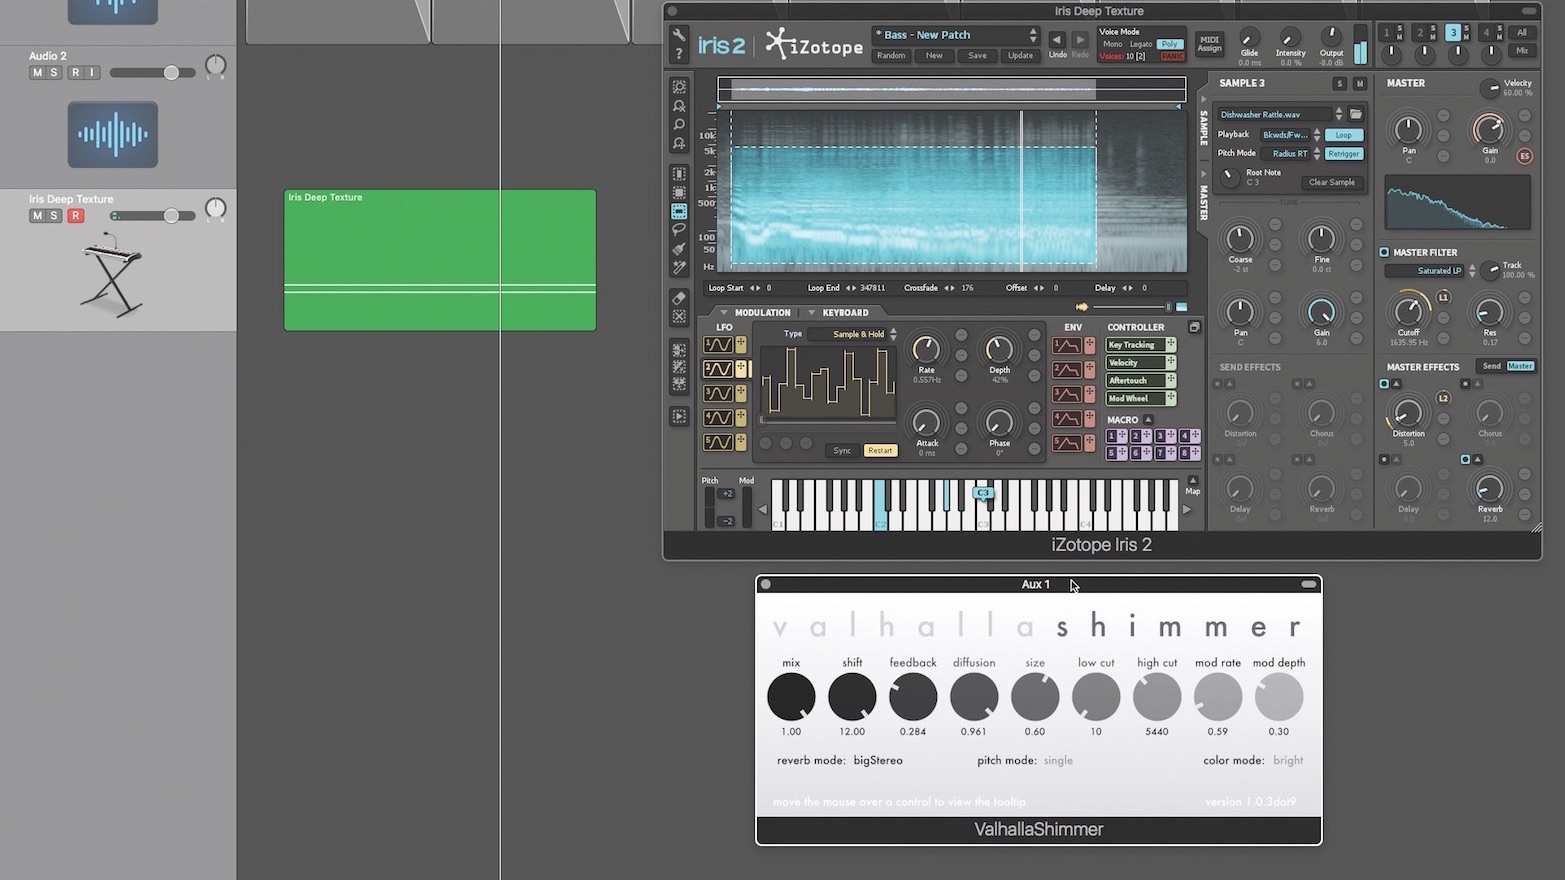The width and height of the screenshot is (1565, 880).
Task: Open the Iris 2 question mark help icon
Action: 679,54
